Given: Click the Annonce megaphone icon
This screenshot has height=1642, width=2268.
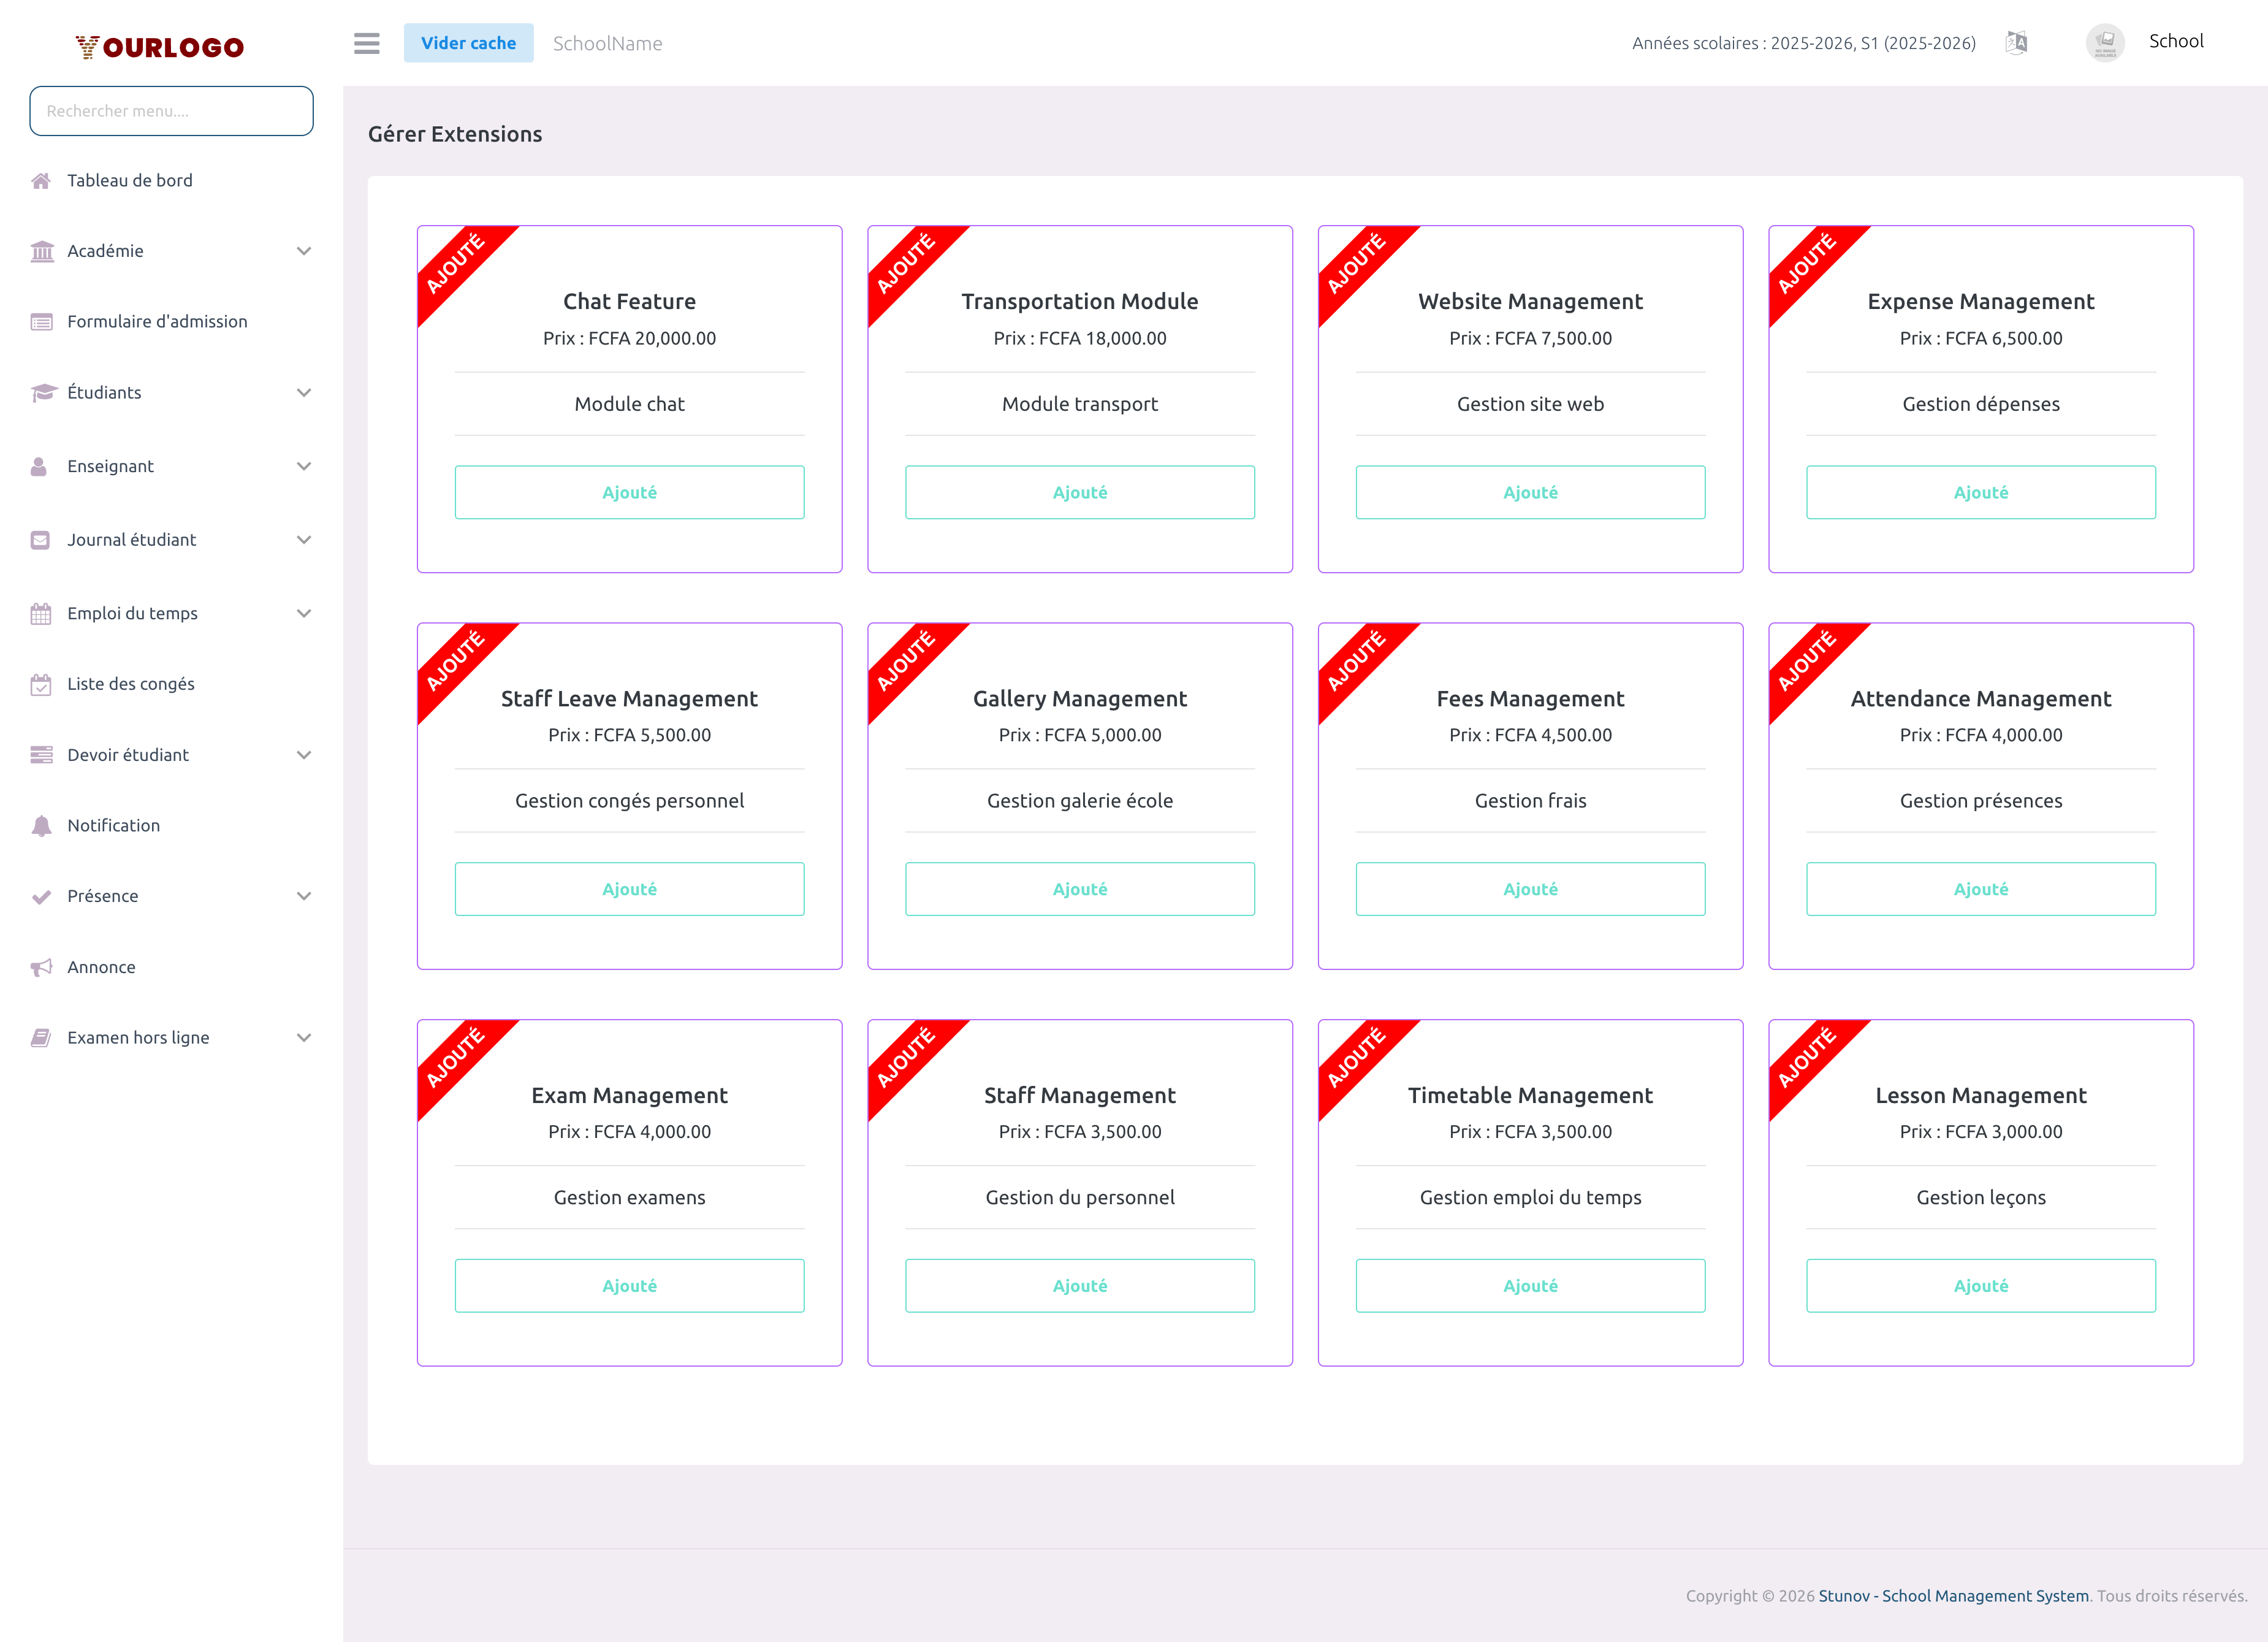Looking at the screenshot, I should click(41, 966).
